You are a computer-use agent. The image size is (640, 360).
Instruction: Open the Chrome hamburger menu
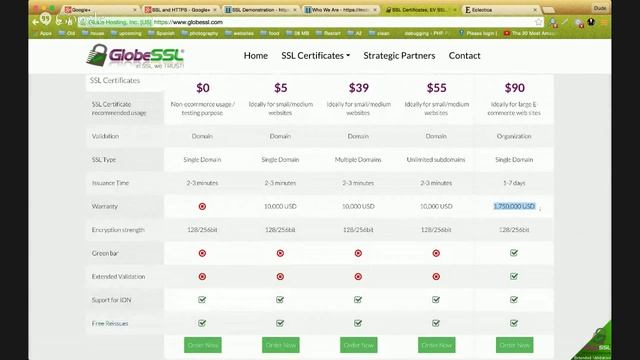click(604, 22)
